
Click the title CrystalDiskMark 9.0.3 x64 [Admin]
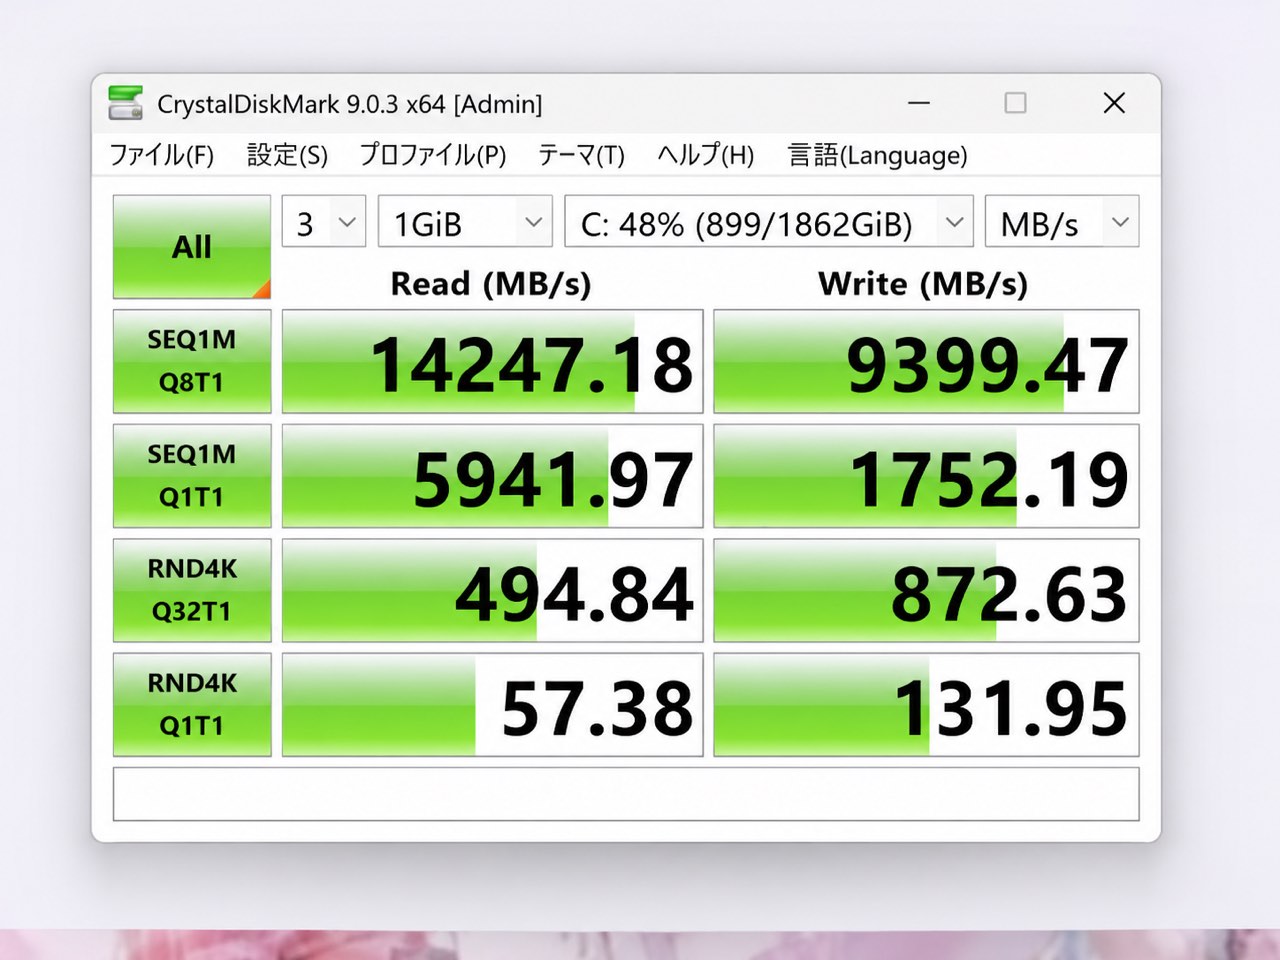pyautogui.click(x=350, y=104)
